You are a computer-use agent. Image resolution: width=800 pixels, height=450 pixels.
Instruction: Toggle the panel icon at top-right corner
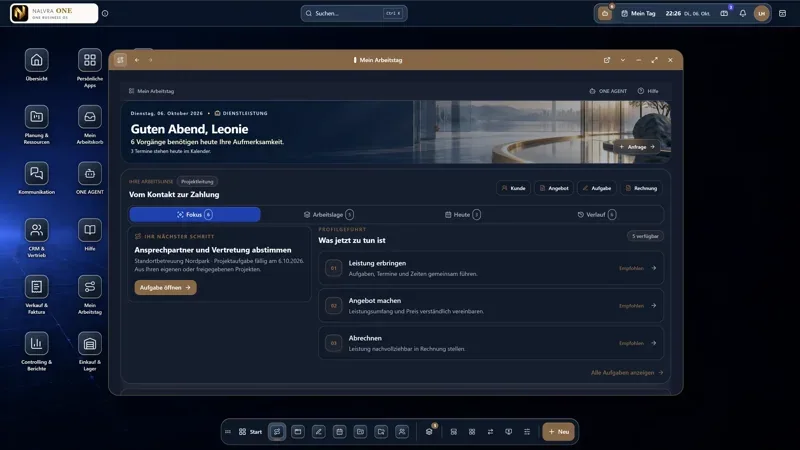coord(783,14)
